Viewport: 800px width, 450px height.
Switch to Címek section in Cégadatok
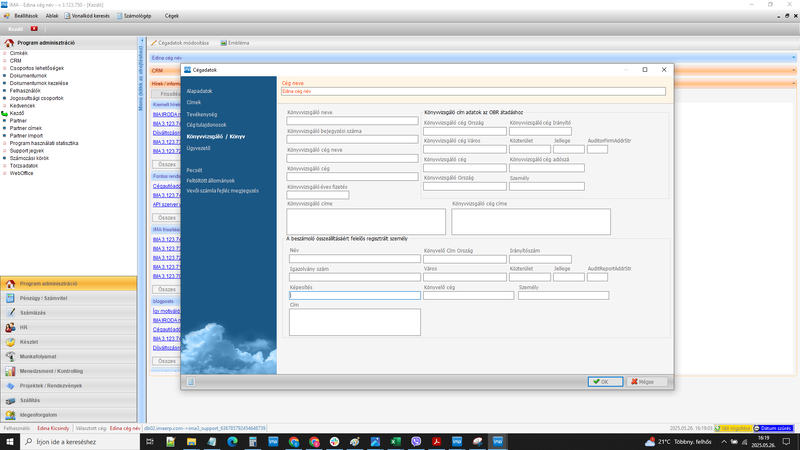coord(194,102)
